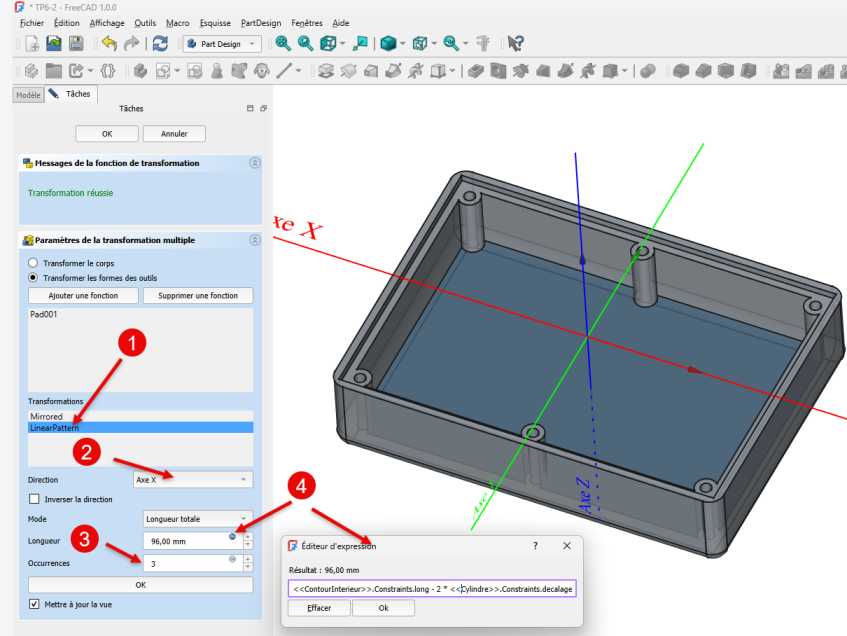Click the Fit all zoom icon
This screenshot has height=636, width=847.
tap(283, 43)
